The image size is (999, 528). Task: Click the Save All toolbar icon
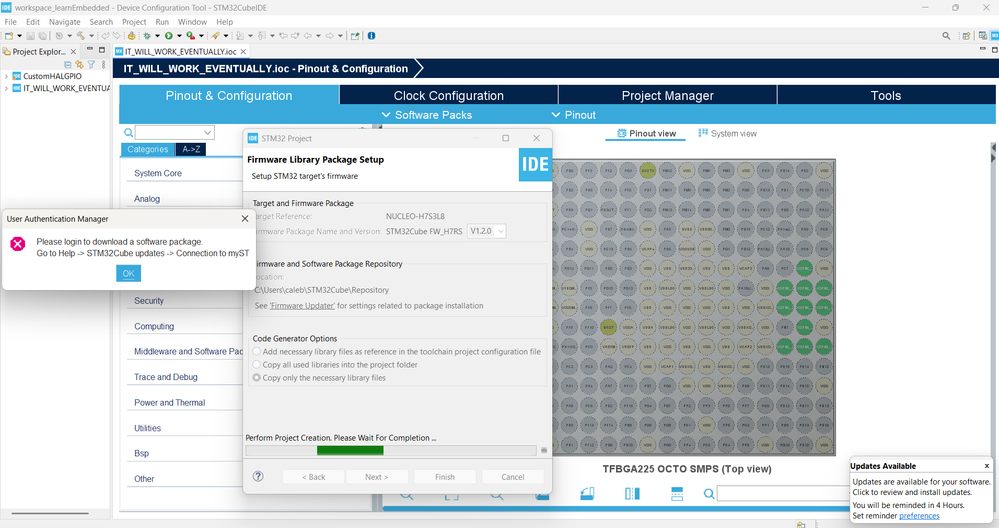[x=43, y=36]
